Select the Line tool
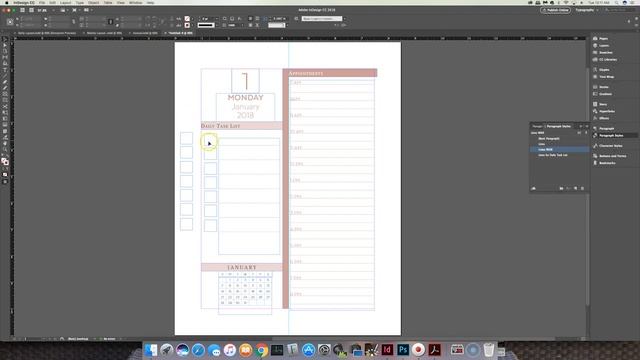Viewport: 640px width, 360px height. 5,76
